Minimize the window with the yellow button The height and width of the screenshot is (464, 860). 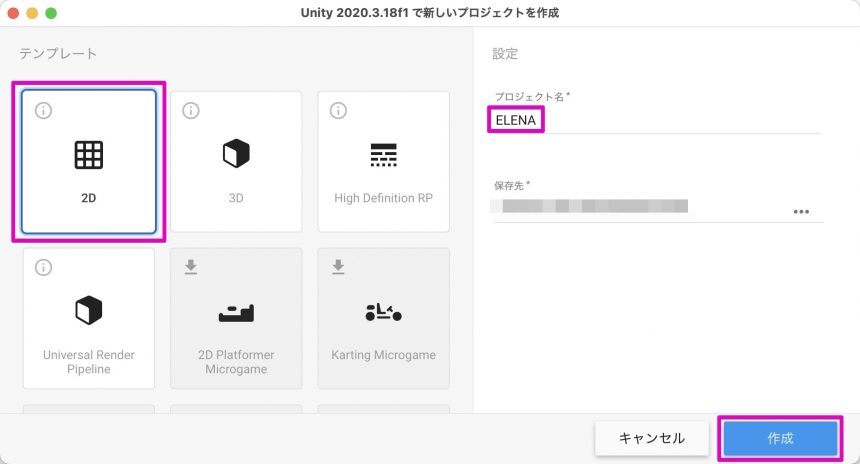[x=32, y=13]
